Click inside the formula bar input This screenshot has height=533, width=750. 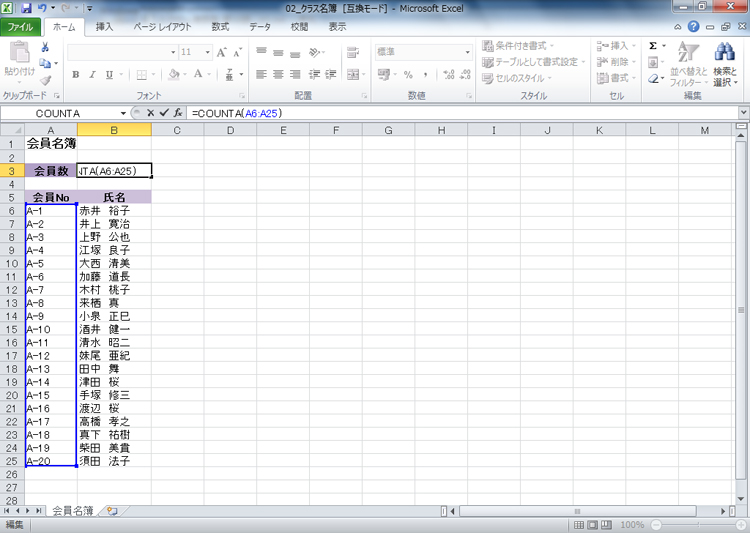[x=462, y=113]
